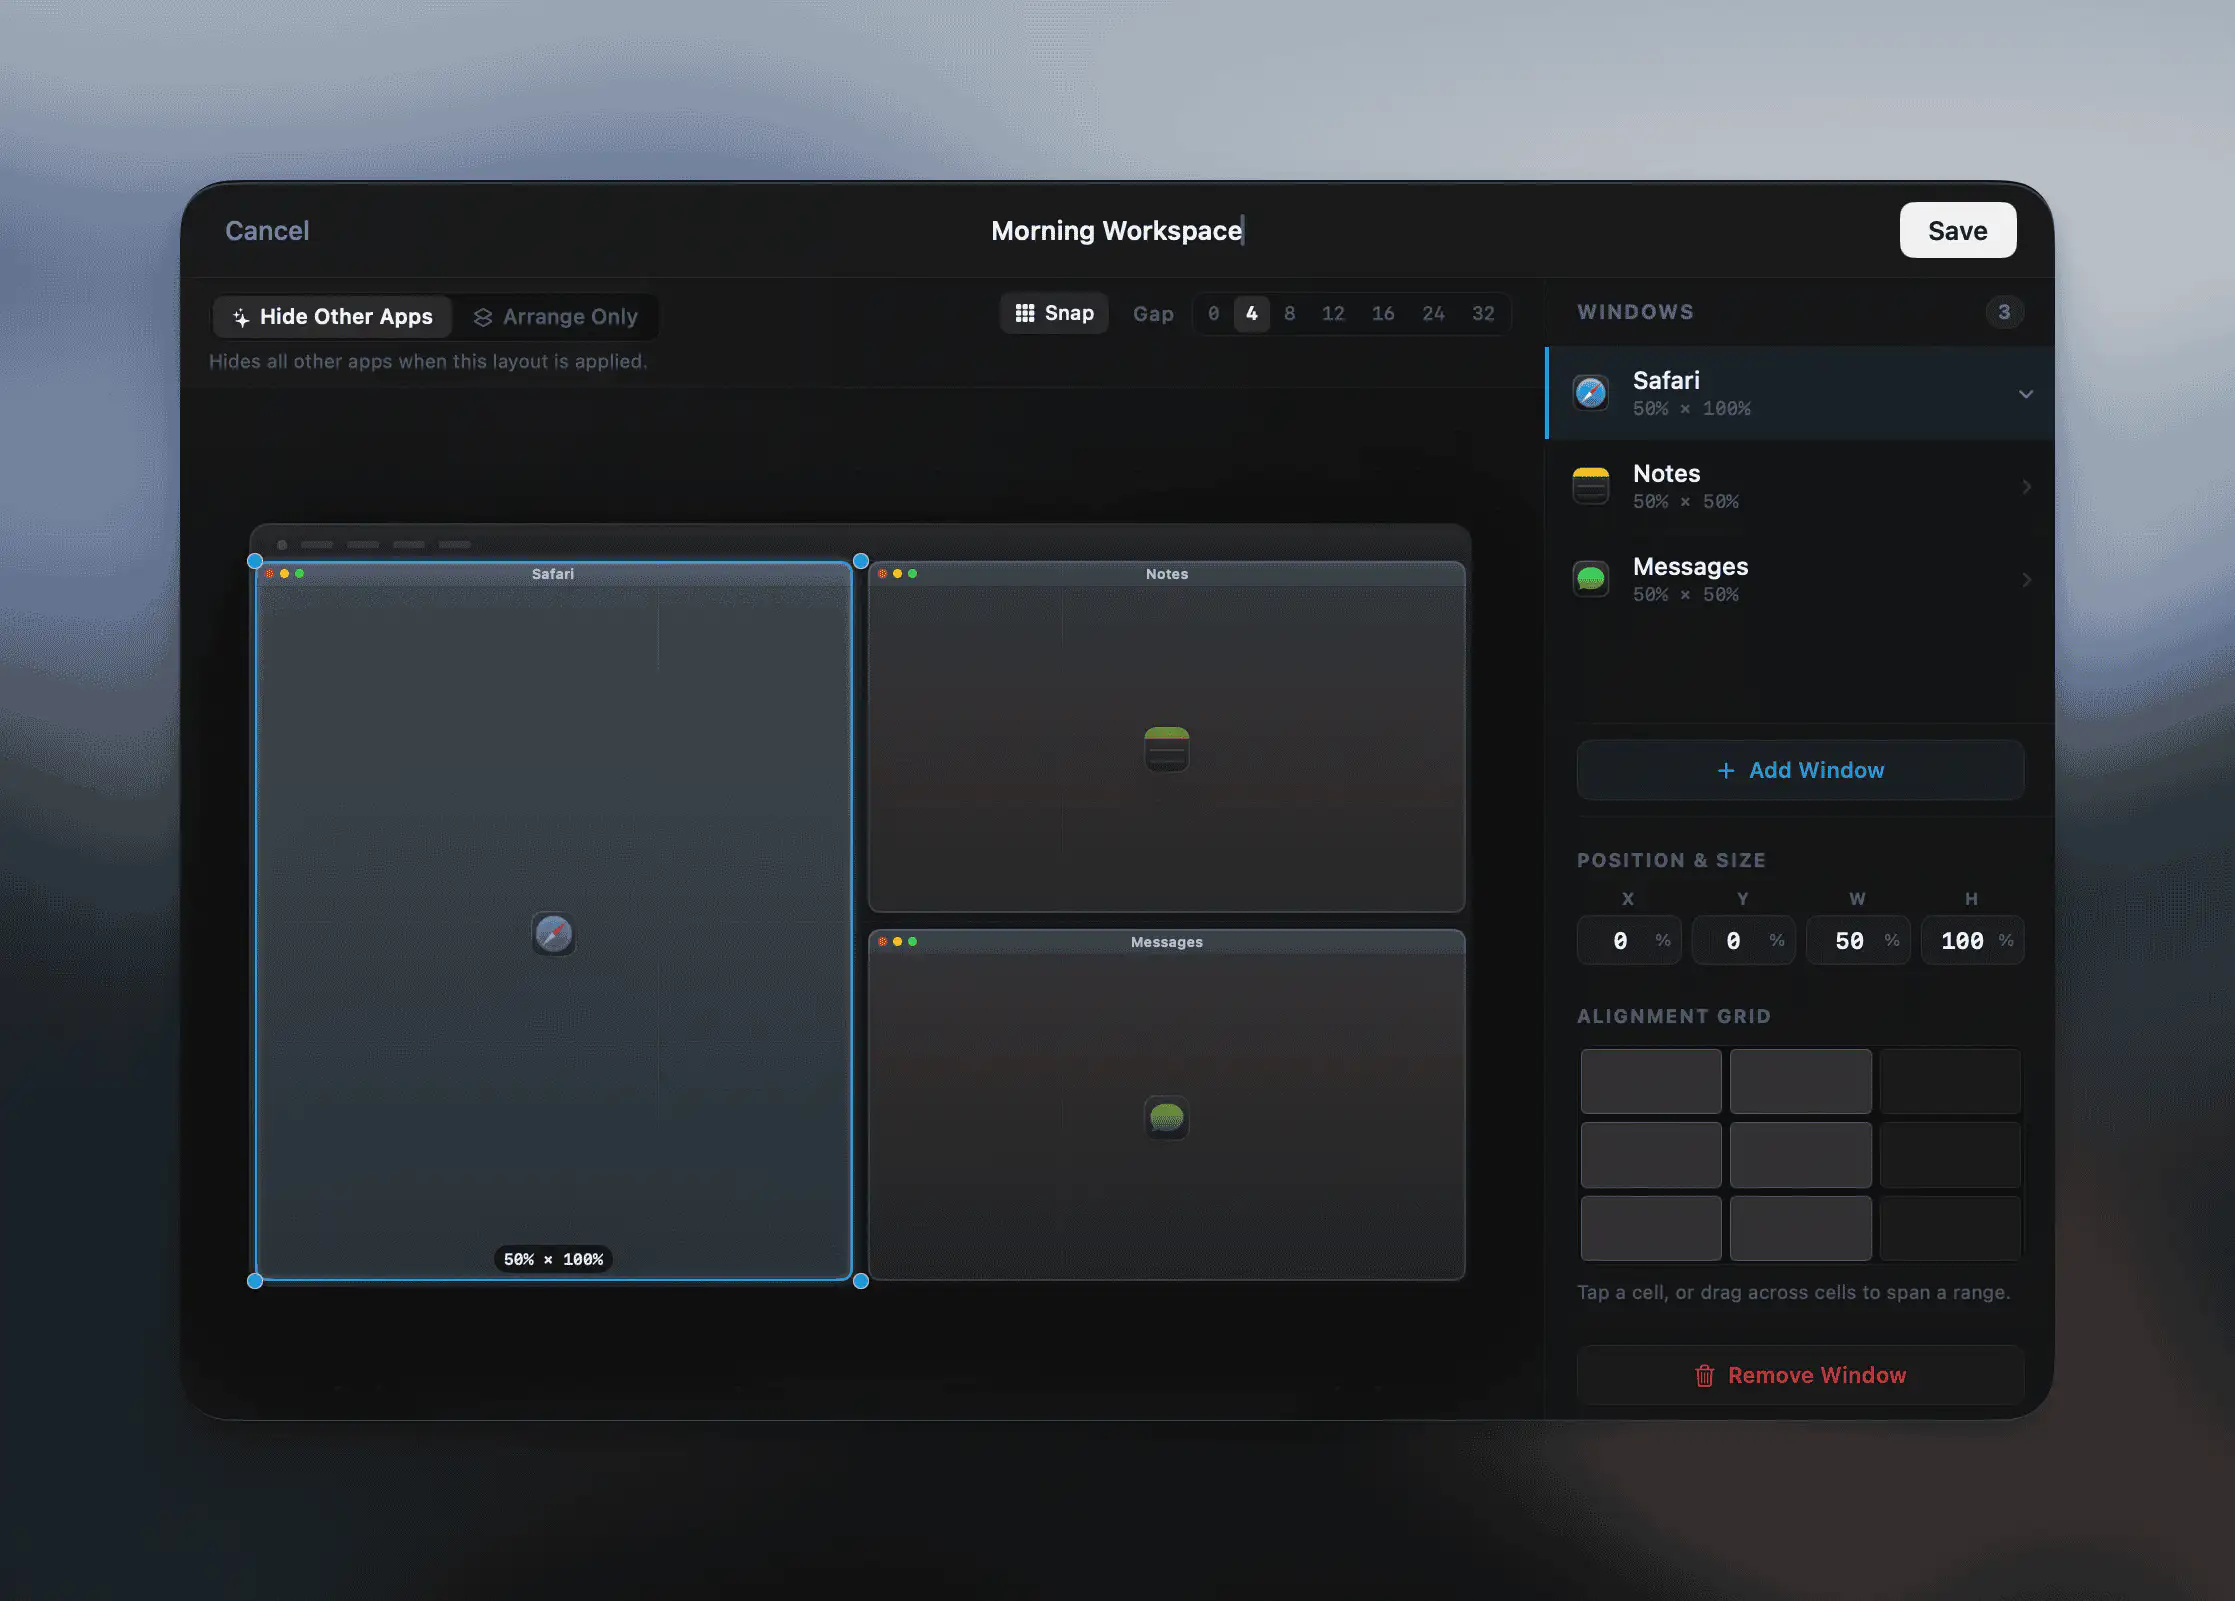Collapse the Safari row chevron
The width and height of the screenshot is (2235, 1601).
point(2026,394)
